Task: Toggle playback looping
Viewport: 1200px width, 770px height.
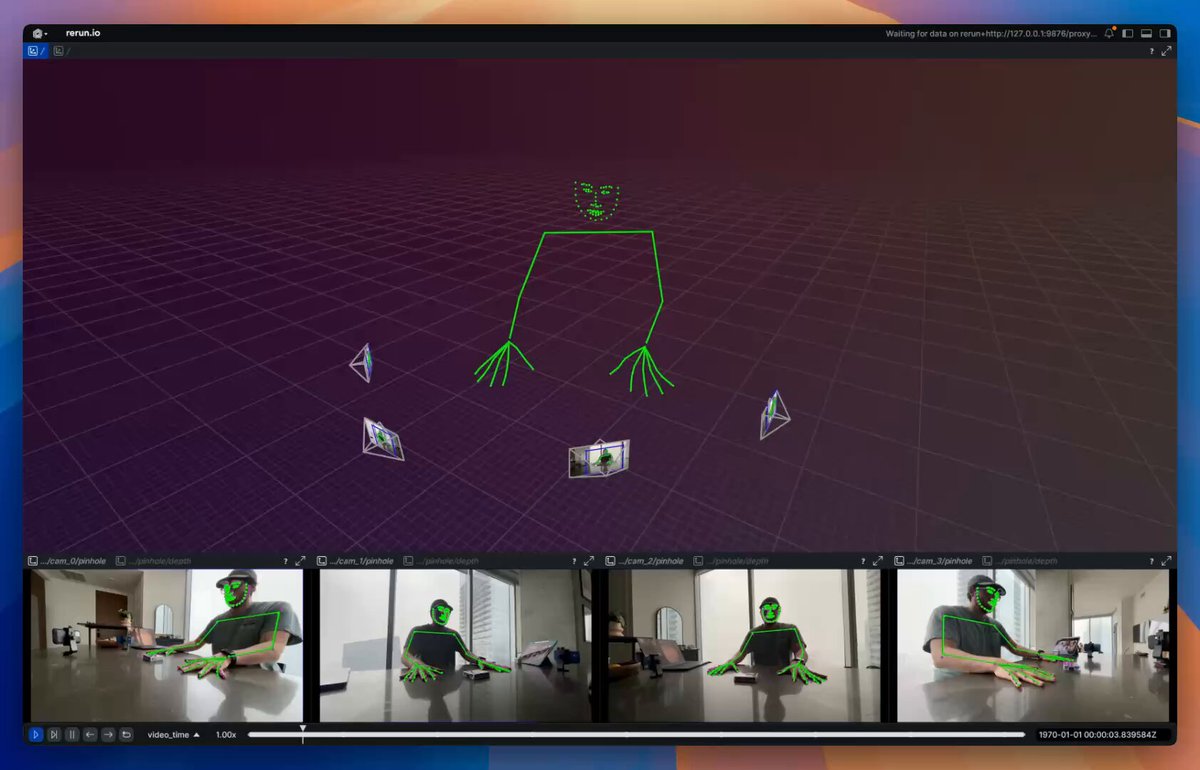Action: 126,734
